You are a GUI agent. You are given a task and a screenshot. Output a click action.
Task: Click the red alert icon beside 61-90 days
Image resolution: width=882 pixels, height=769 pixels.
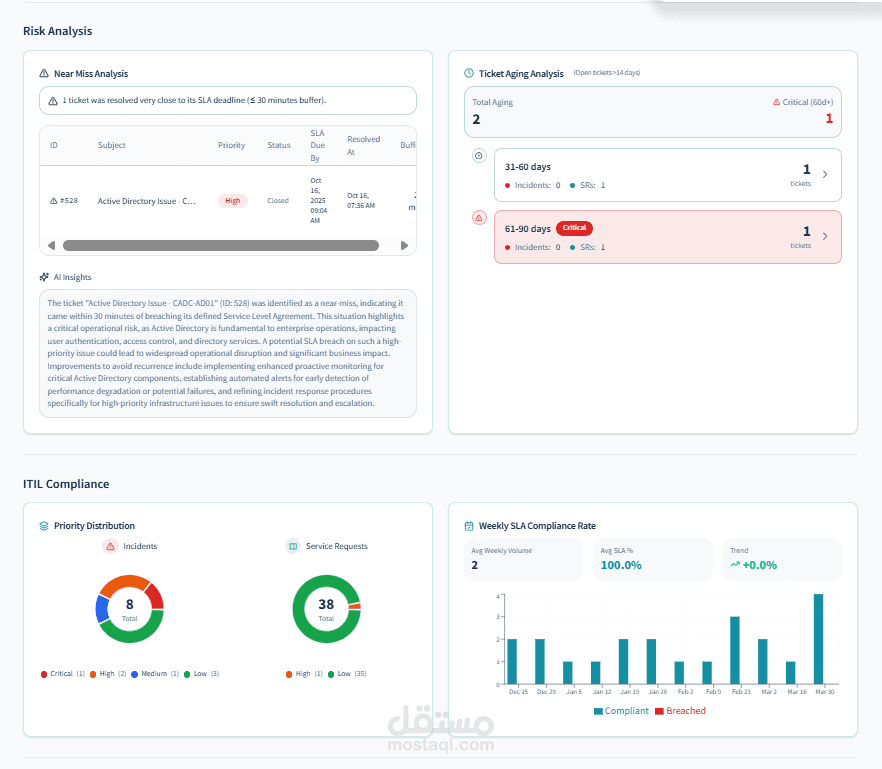pos(479,218)
